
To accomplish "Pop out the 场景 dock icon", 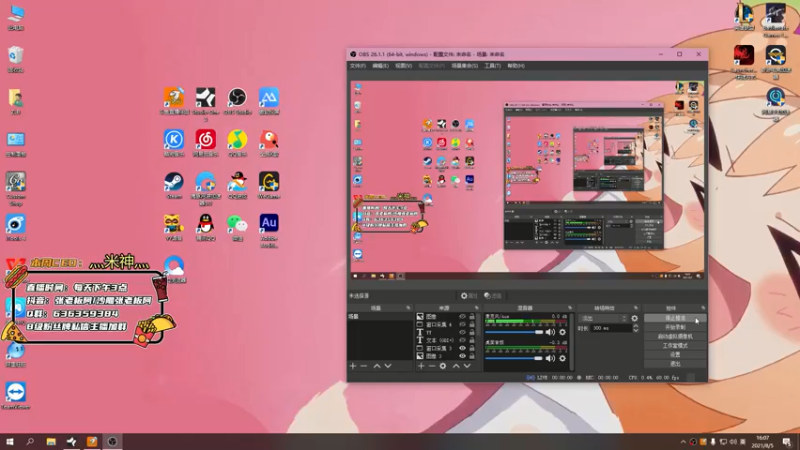I will (x=408, y=308).
